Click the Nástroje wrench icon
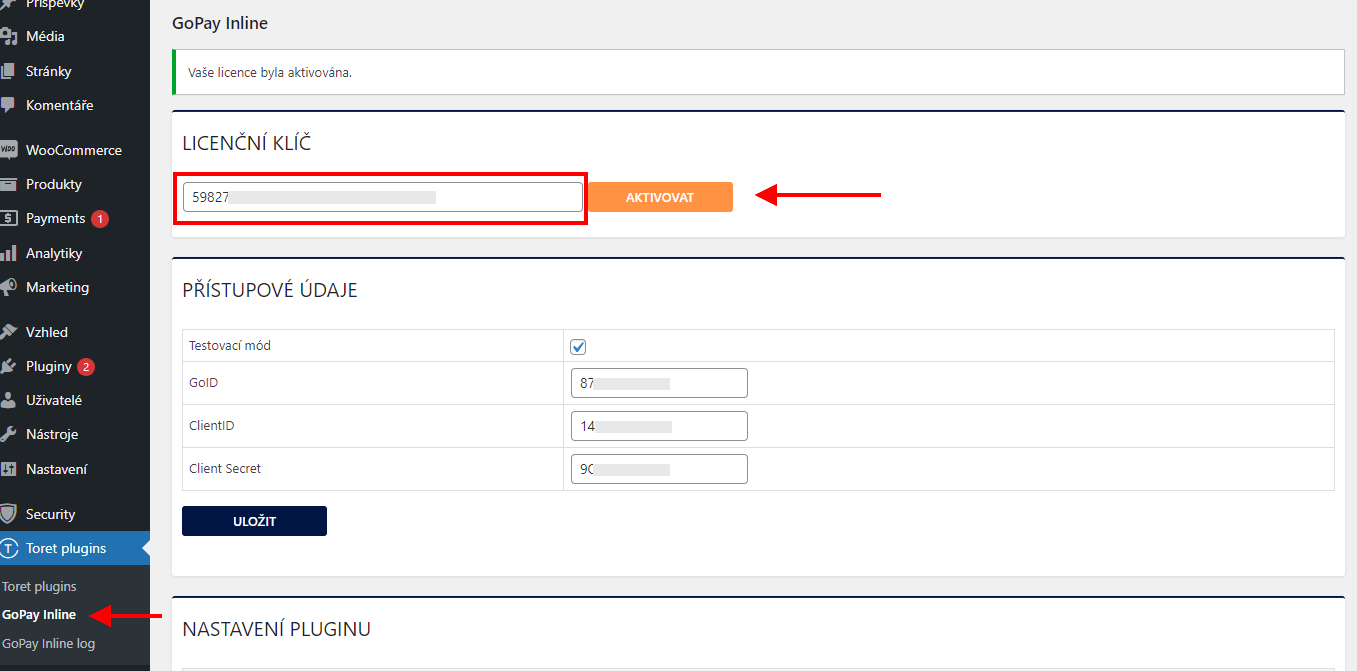Image resolution: width=1357 pixels, height=671 pixels. tap(9, 434)
